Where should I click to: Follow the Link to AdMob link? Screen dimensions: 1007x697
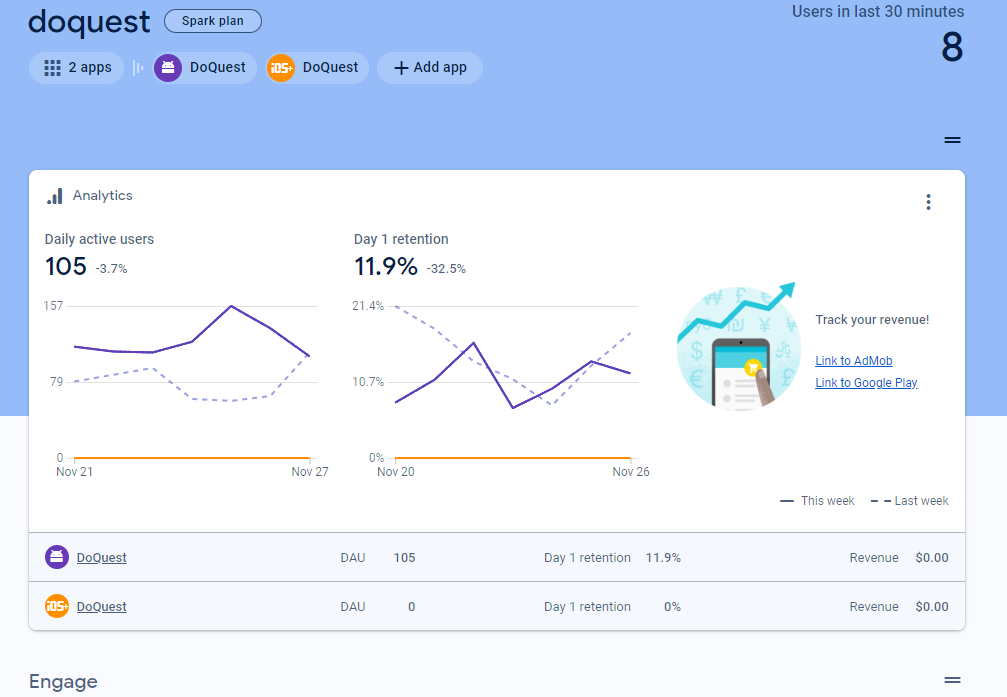tap(854, 360)
